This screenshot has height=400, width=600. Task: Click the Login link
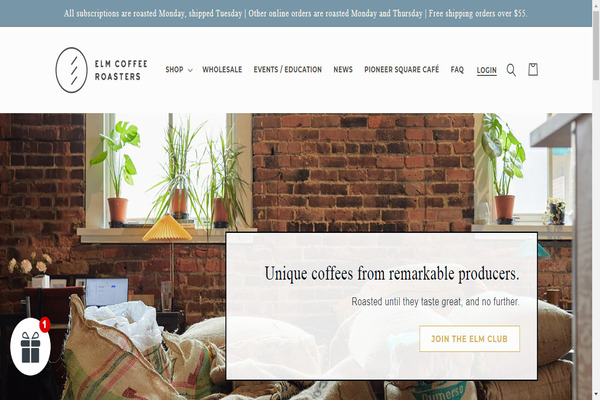pos(486,70)
